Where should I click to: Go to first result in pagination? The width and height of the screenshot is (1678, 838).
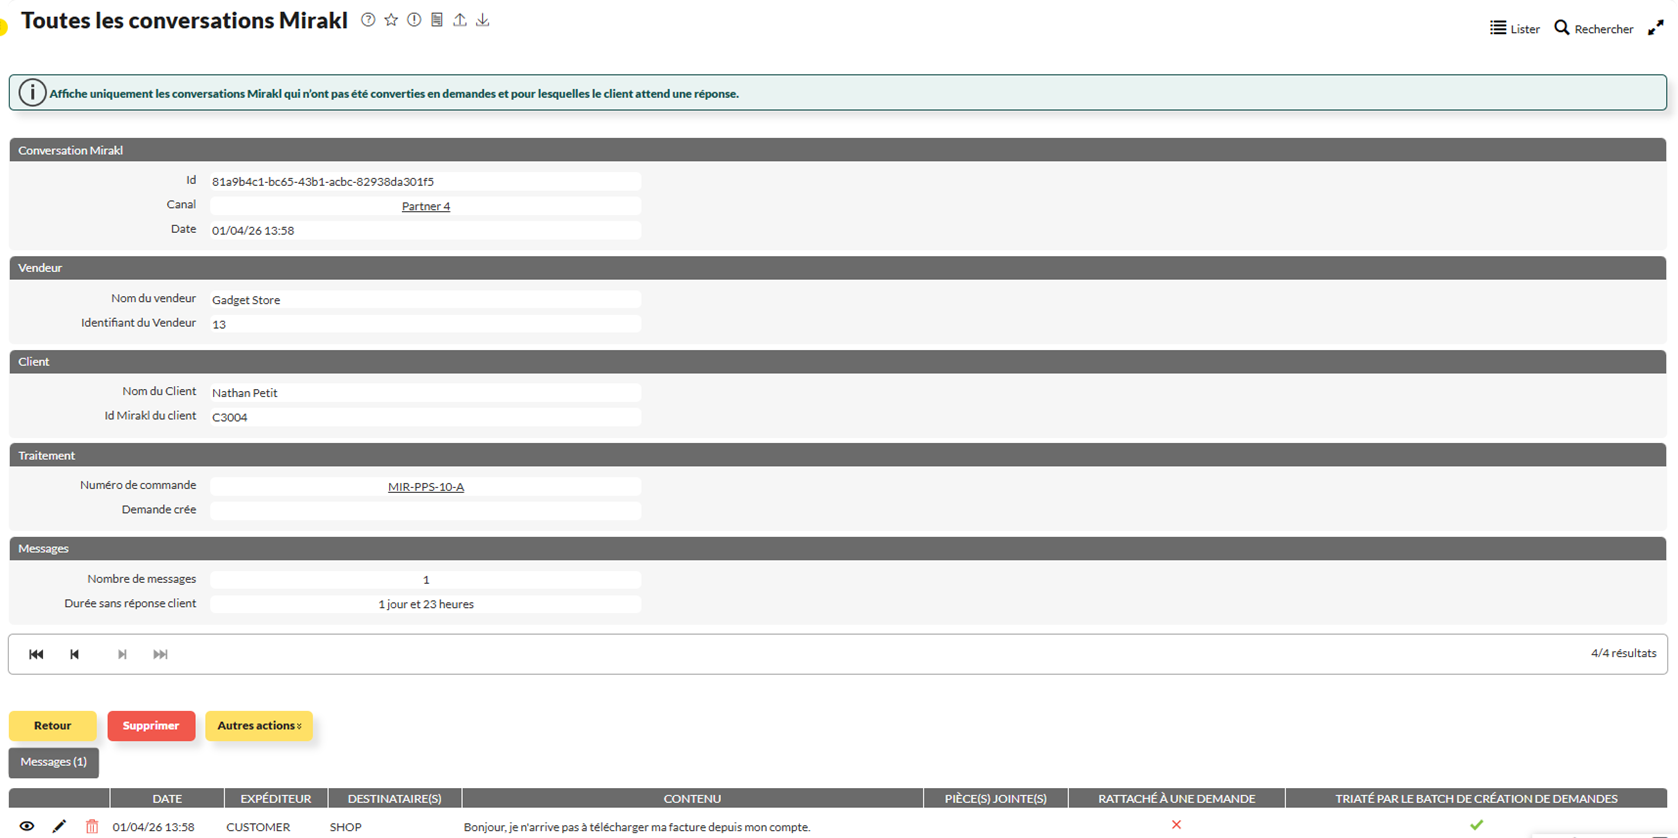36,654
